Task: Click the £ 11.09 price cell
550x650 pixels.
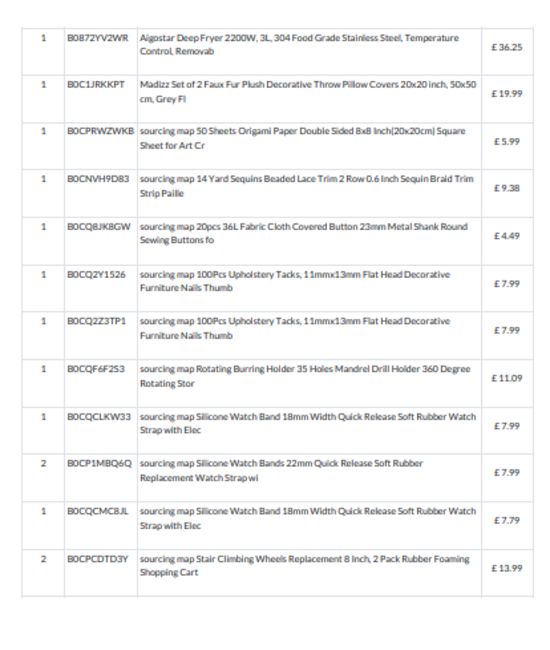Action: pyautogui.click(x=506, y=378)
